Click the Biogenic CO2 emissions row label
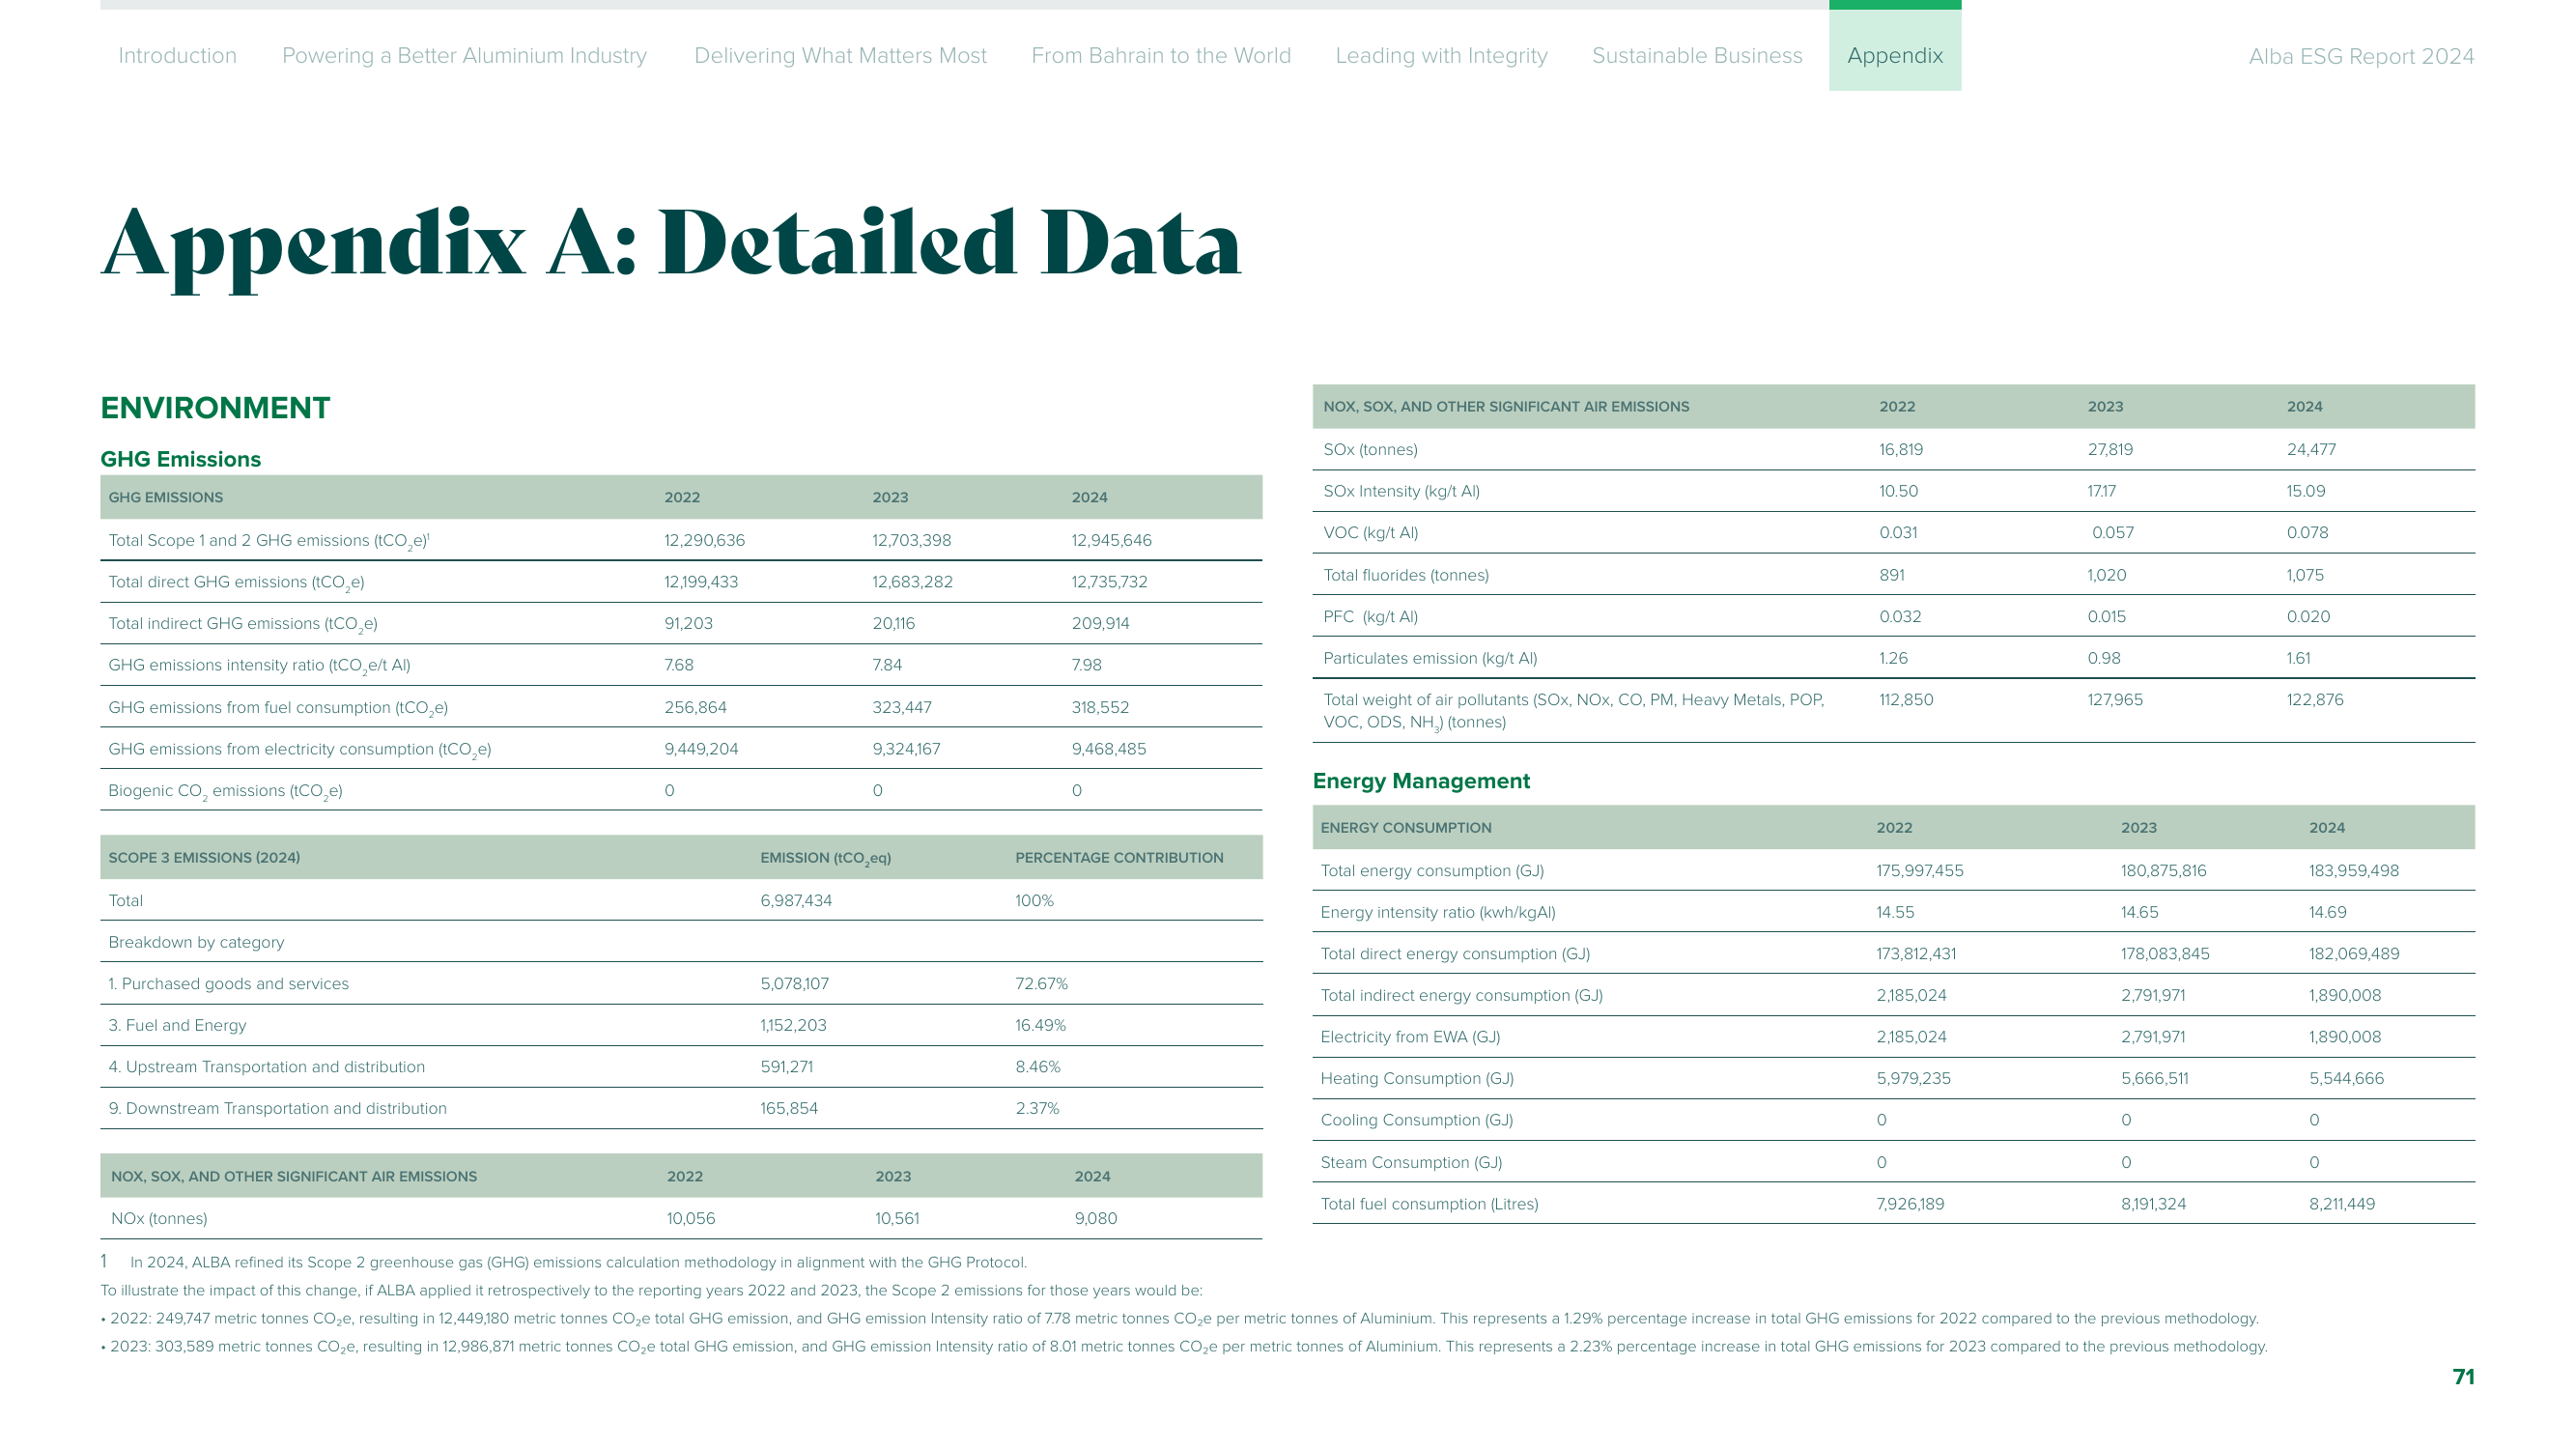2576x1449 pixels. coord(225,791)
